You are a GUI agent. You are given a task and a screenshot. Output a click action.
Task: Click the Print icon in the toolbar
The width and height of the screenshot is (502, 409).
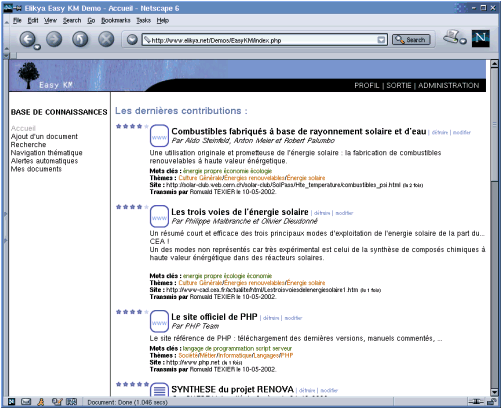(x=451, y=36)
